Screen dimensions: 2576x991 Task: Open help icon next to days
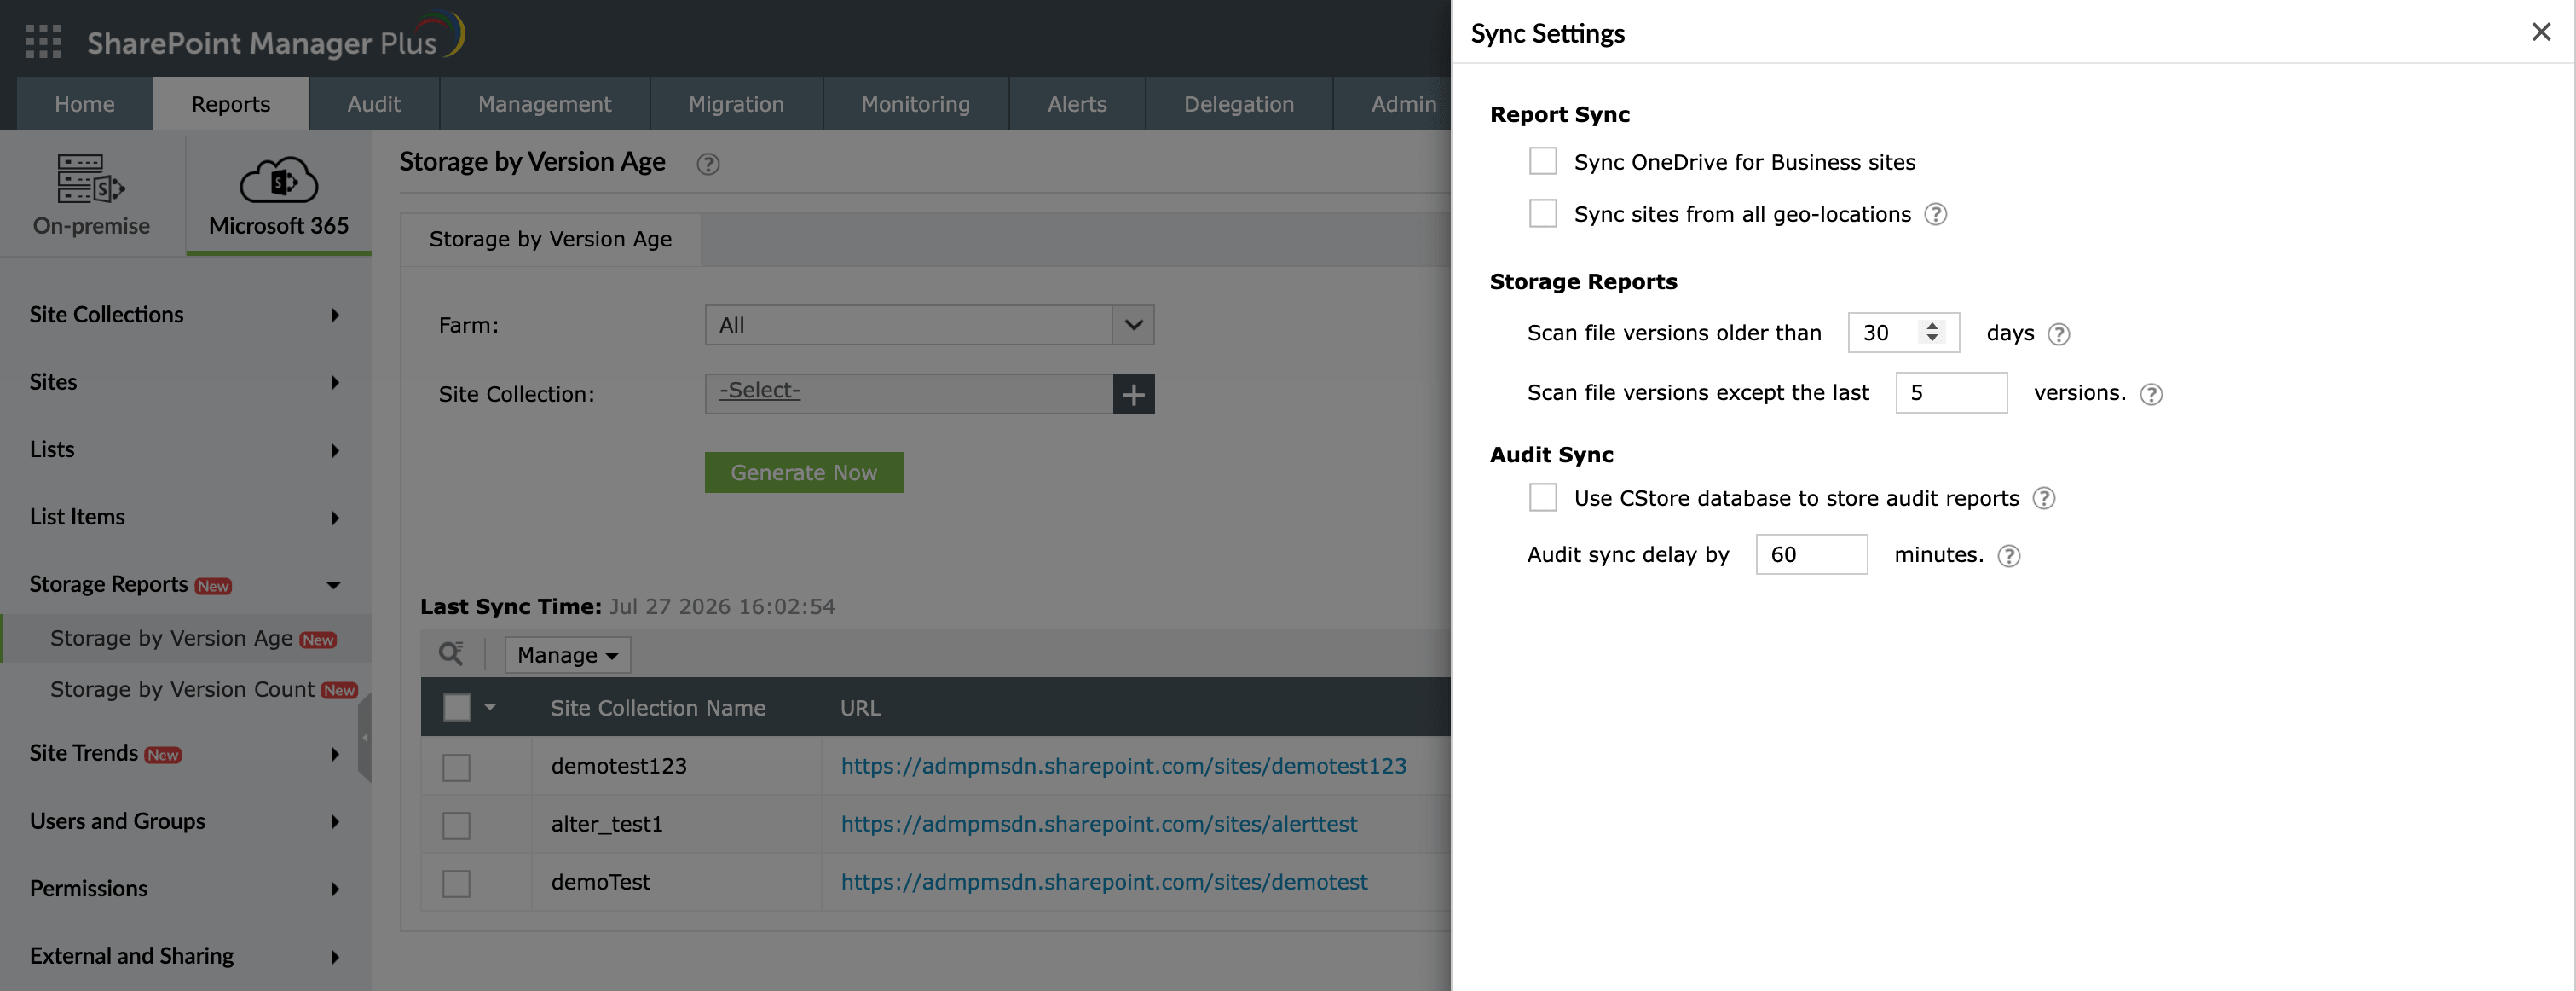[2059, 334]
